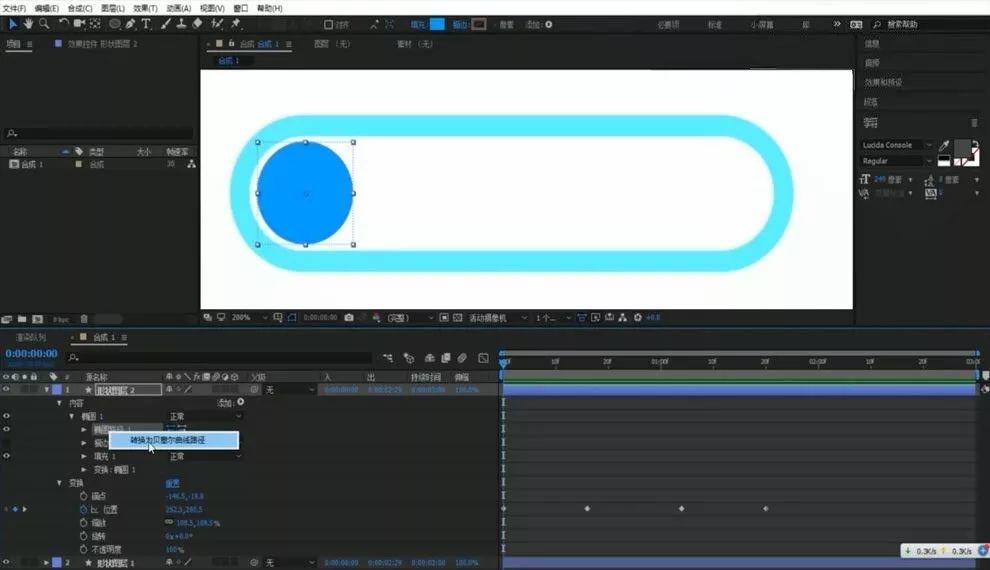
Task: Choose 转换为贝塞尔曲线路径 context menu item
Action: [174, 440]
